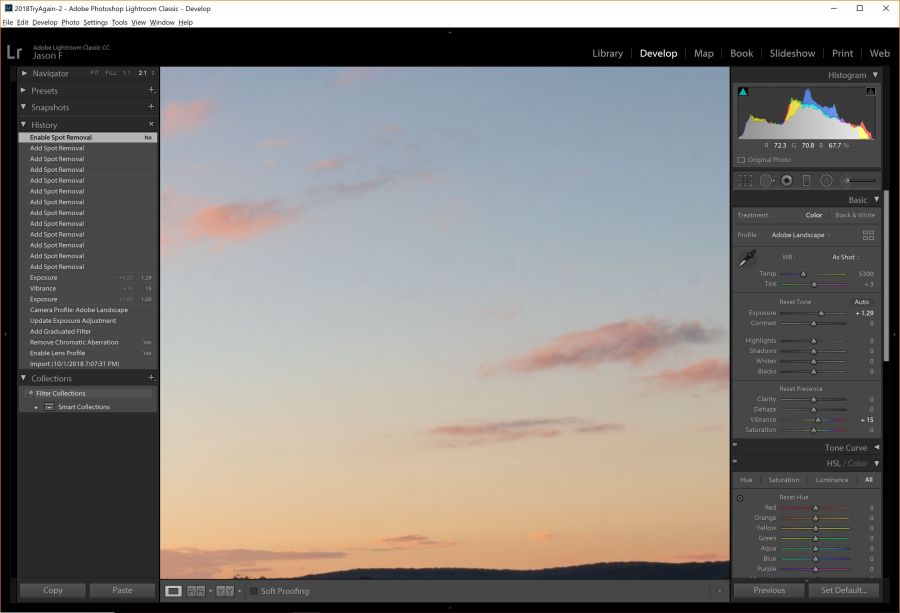Open the Spot Removal tool
This screenshot has width=900, height=613.
click(766, 180)
